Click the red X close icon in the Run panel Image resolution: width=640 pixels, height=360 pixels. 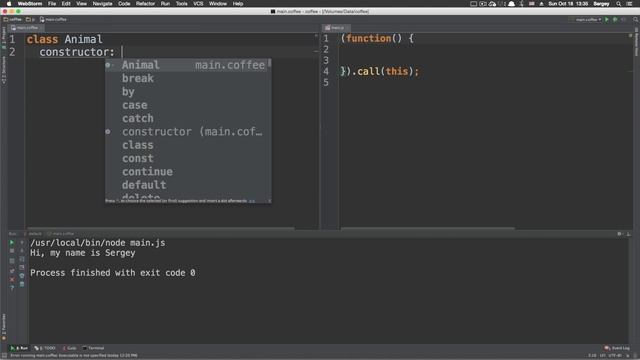tap(12, 280)
